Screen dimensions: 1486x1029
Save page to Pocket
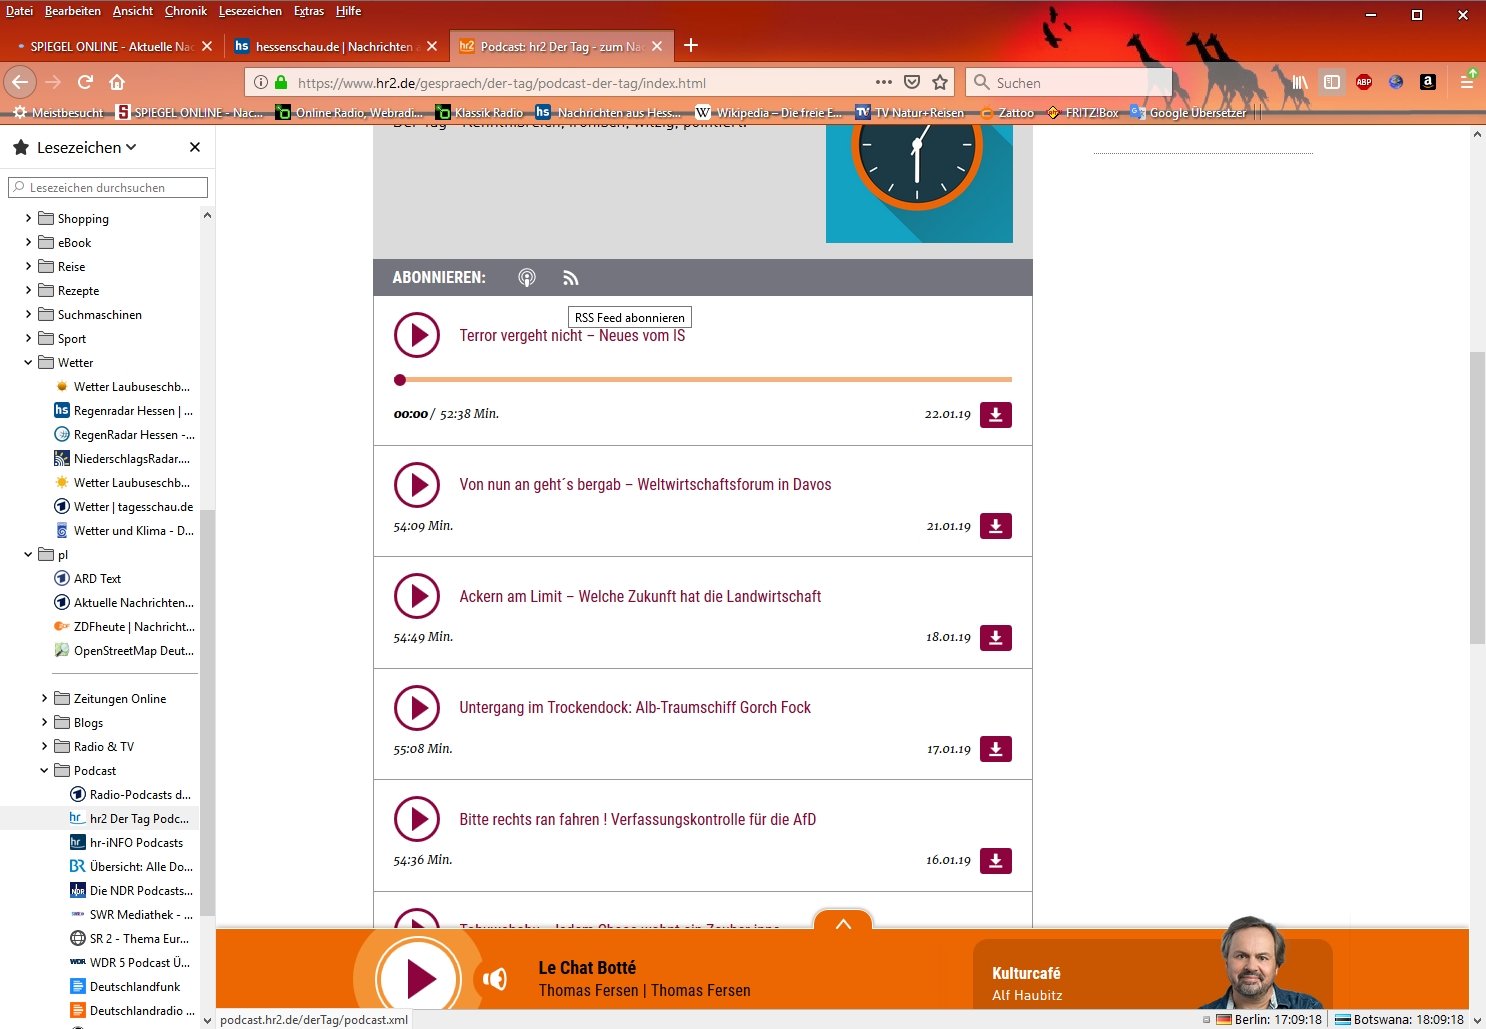click(x=912, y=82)
